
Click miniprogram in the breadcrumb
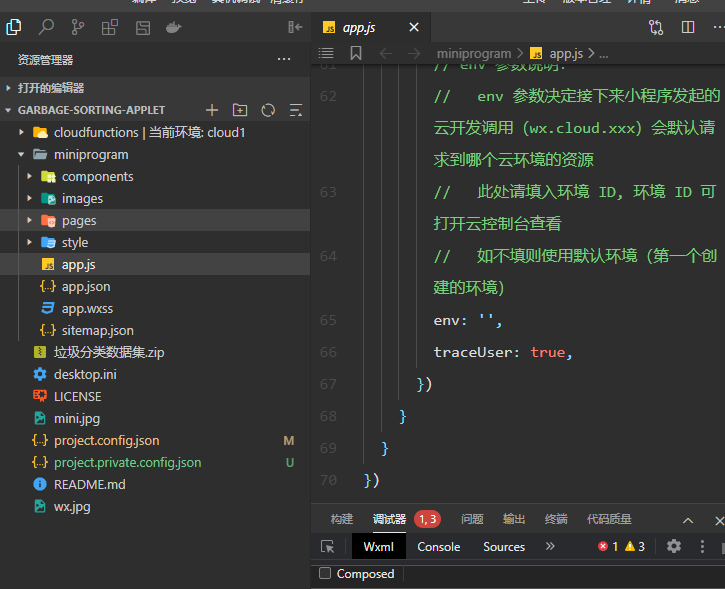[x=474, y=54]
